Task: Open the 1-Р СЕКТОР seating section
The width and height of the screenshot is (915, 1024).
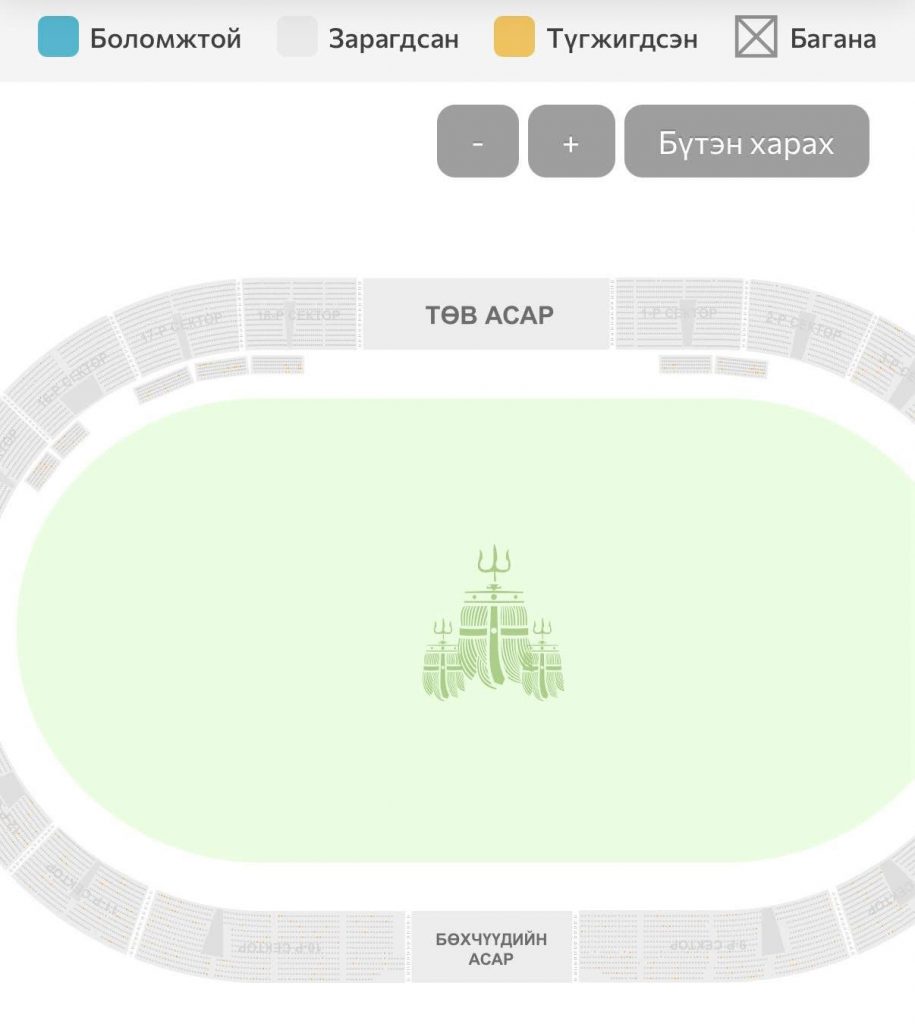Action: coord(678,313)
